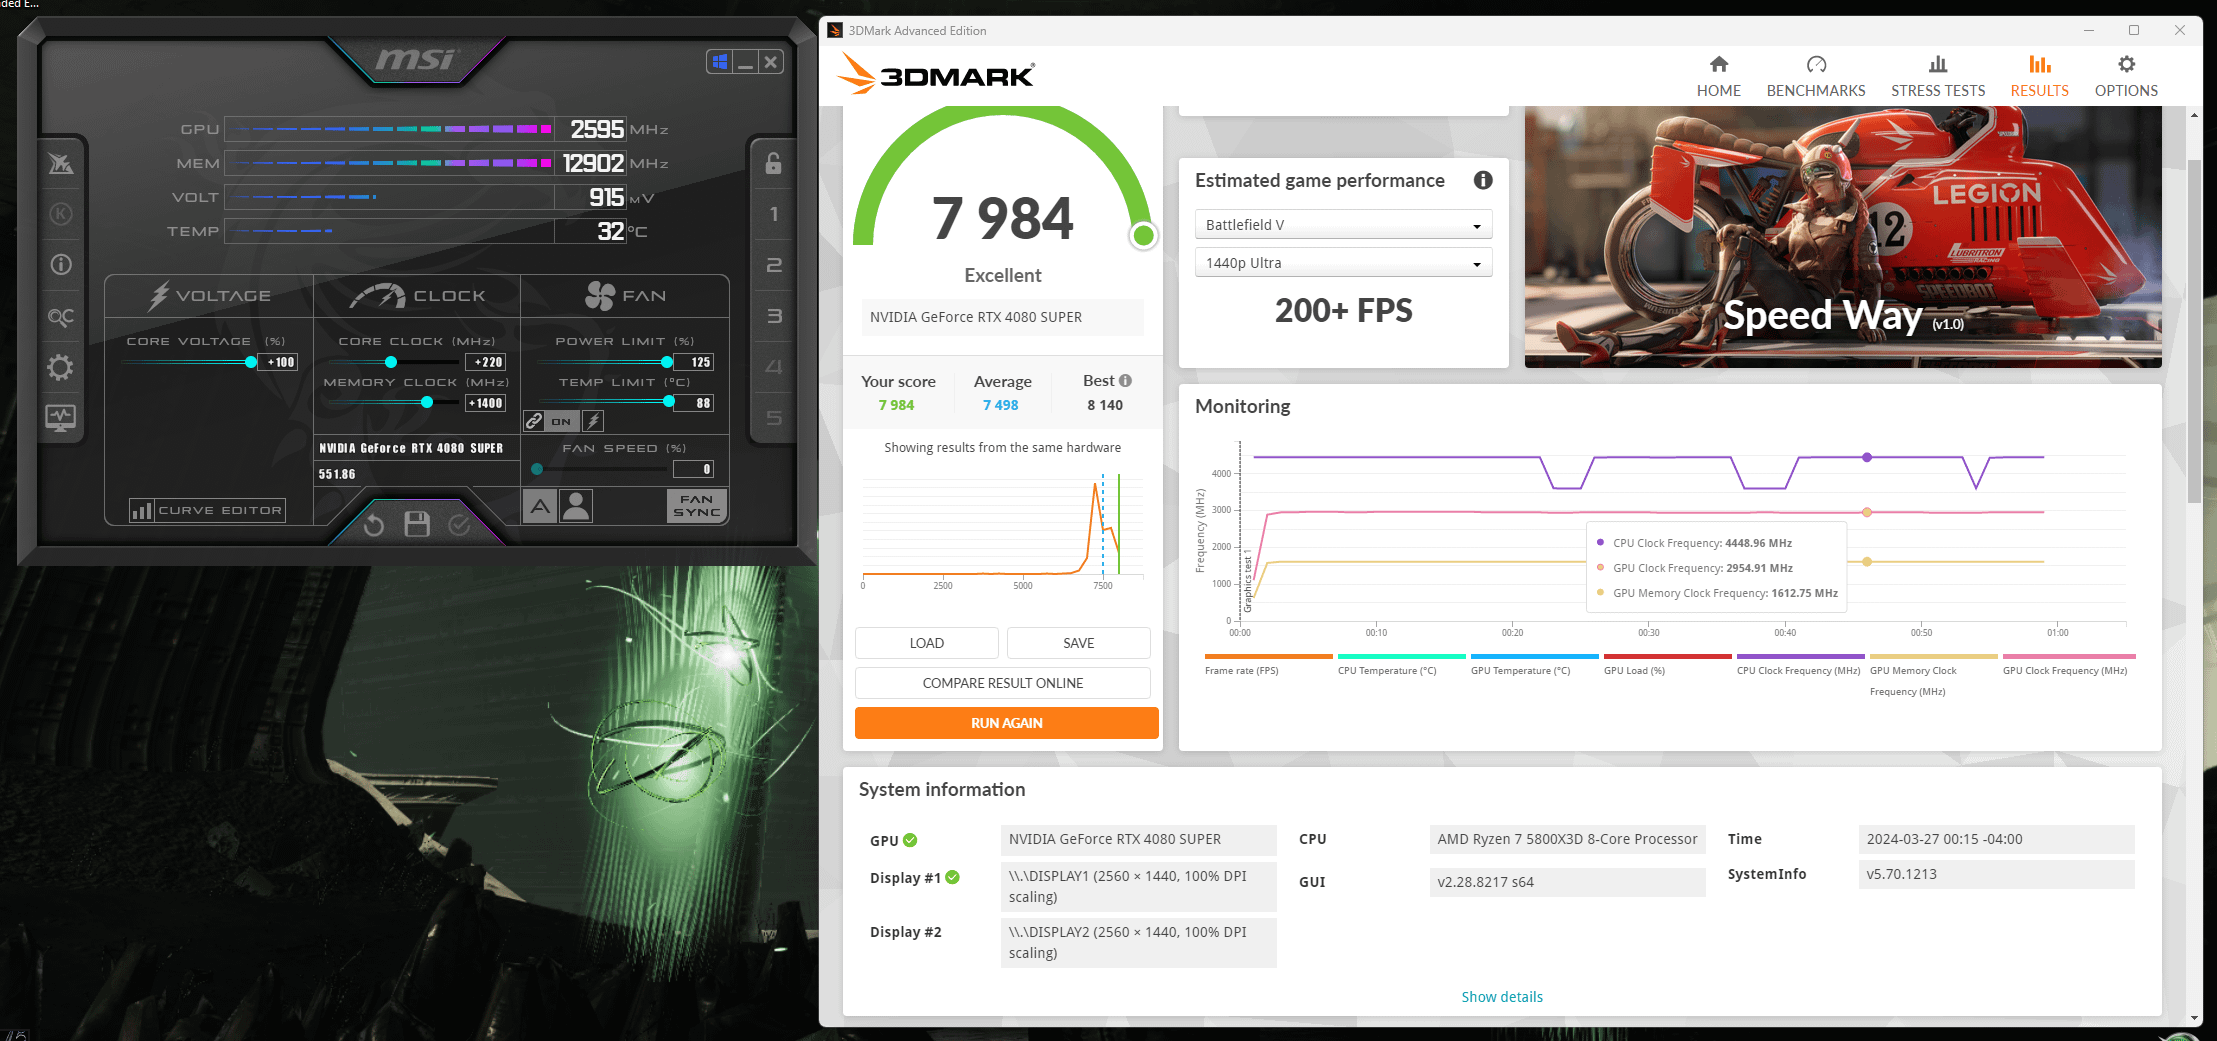The height and width of the screenshot is (1041, 2217).
Task: Toggle the CPU Clock Frequency chart series
Action: point(1801,665)
